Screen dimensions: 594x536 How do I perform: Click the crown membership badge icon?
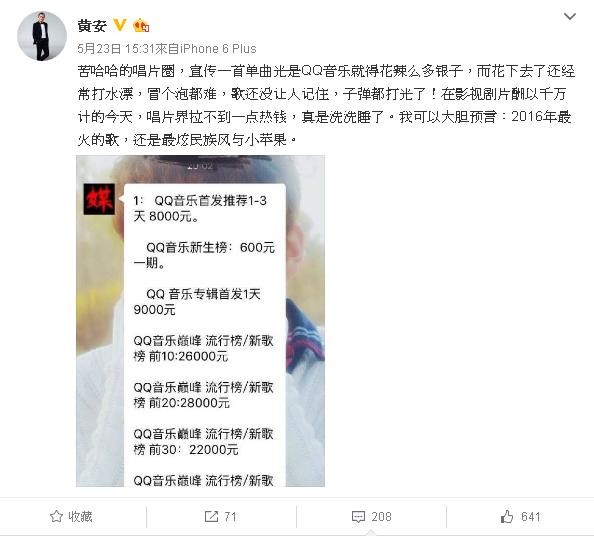point(141,25)
